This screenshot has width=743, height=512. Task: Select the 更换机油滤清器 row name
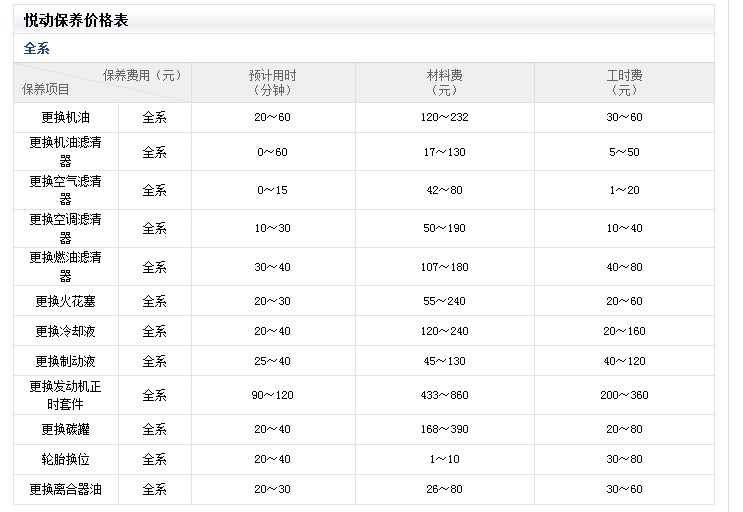tap(65, 152)
